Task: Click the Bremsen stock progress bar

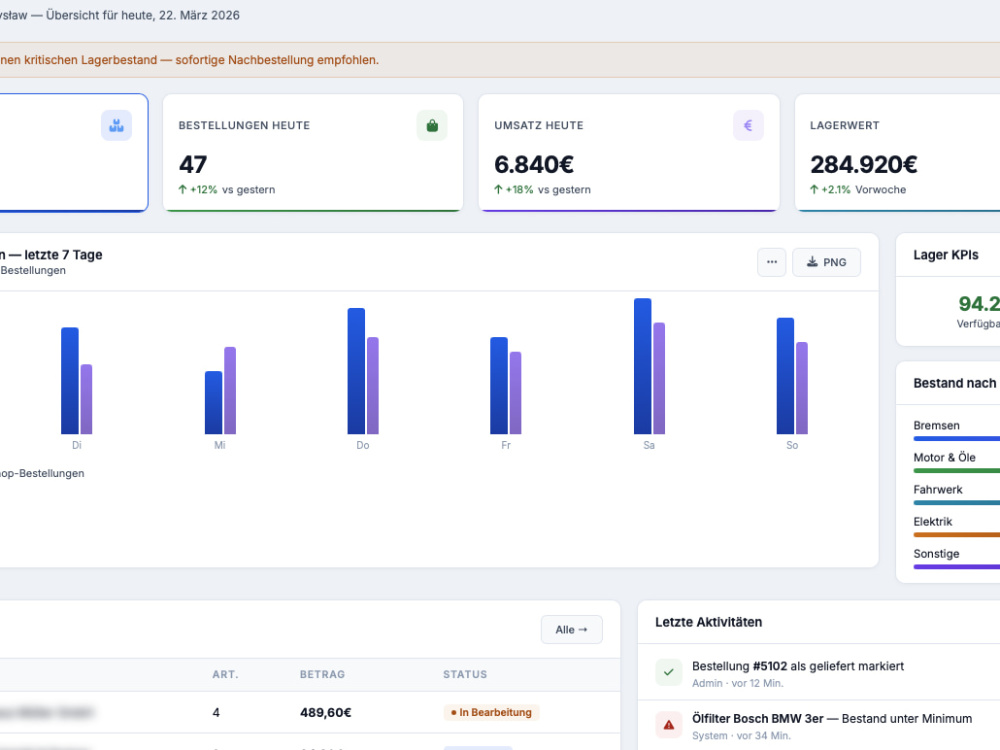Action: point(957,439)
